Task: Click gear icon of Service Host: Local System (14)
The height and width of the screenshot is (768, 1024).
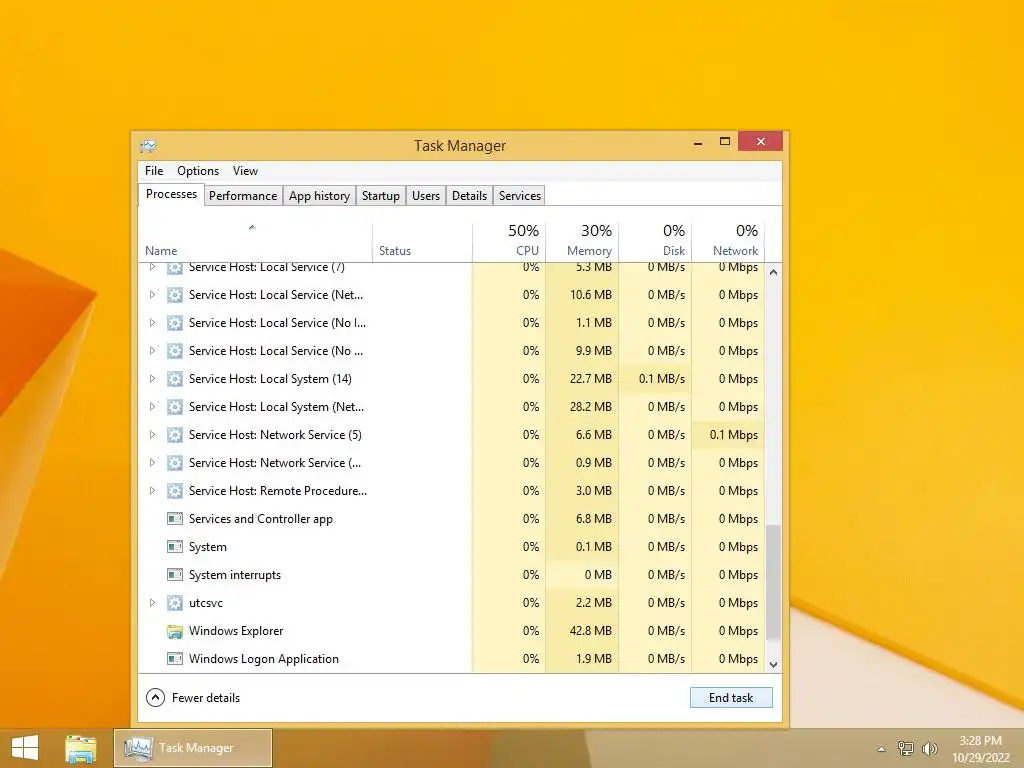Action: click(174, 379)
